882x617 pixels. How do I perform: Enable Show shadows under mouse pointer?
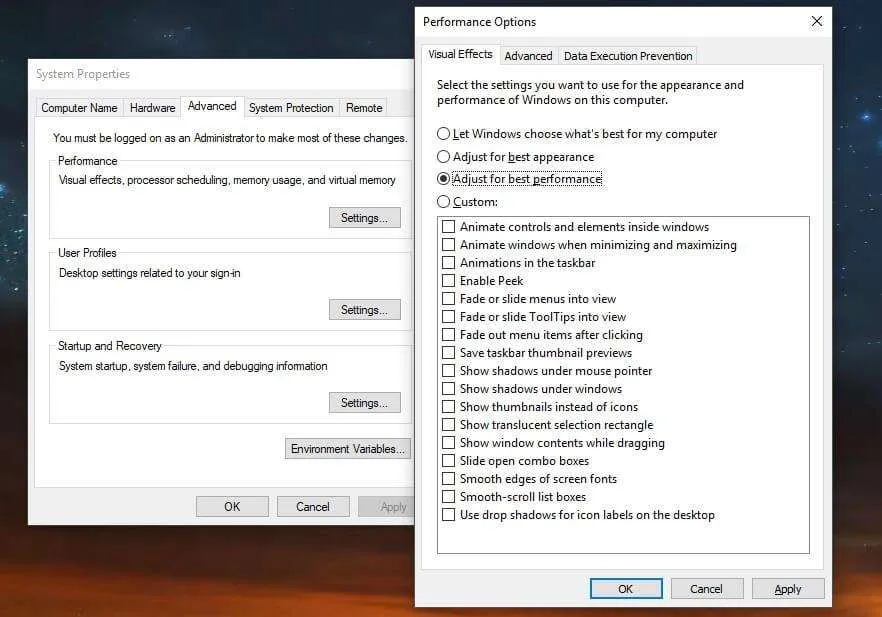click(448, 371)
